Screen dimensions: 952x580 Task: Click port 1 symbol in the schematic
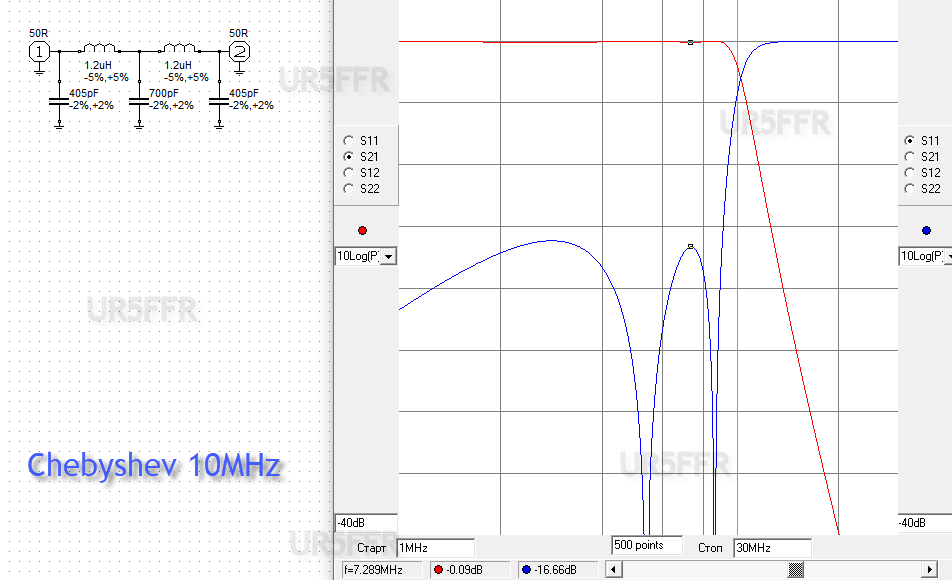(x=38, y=51)
